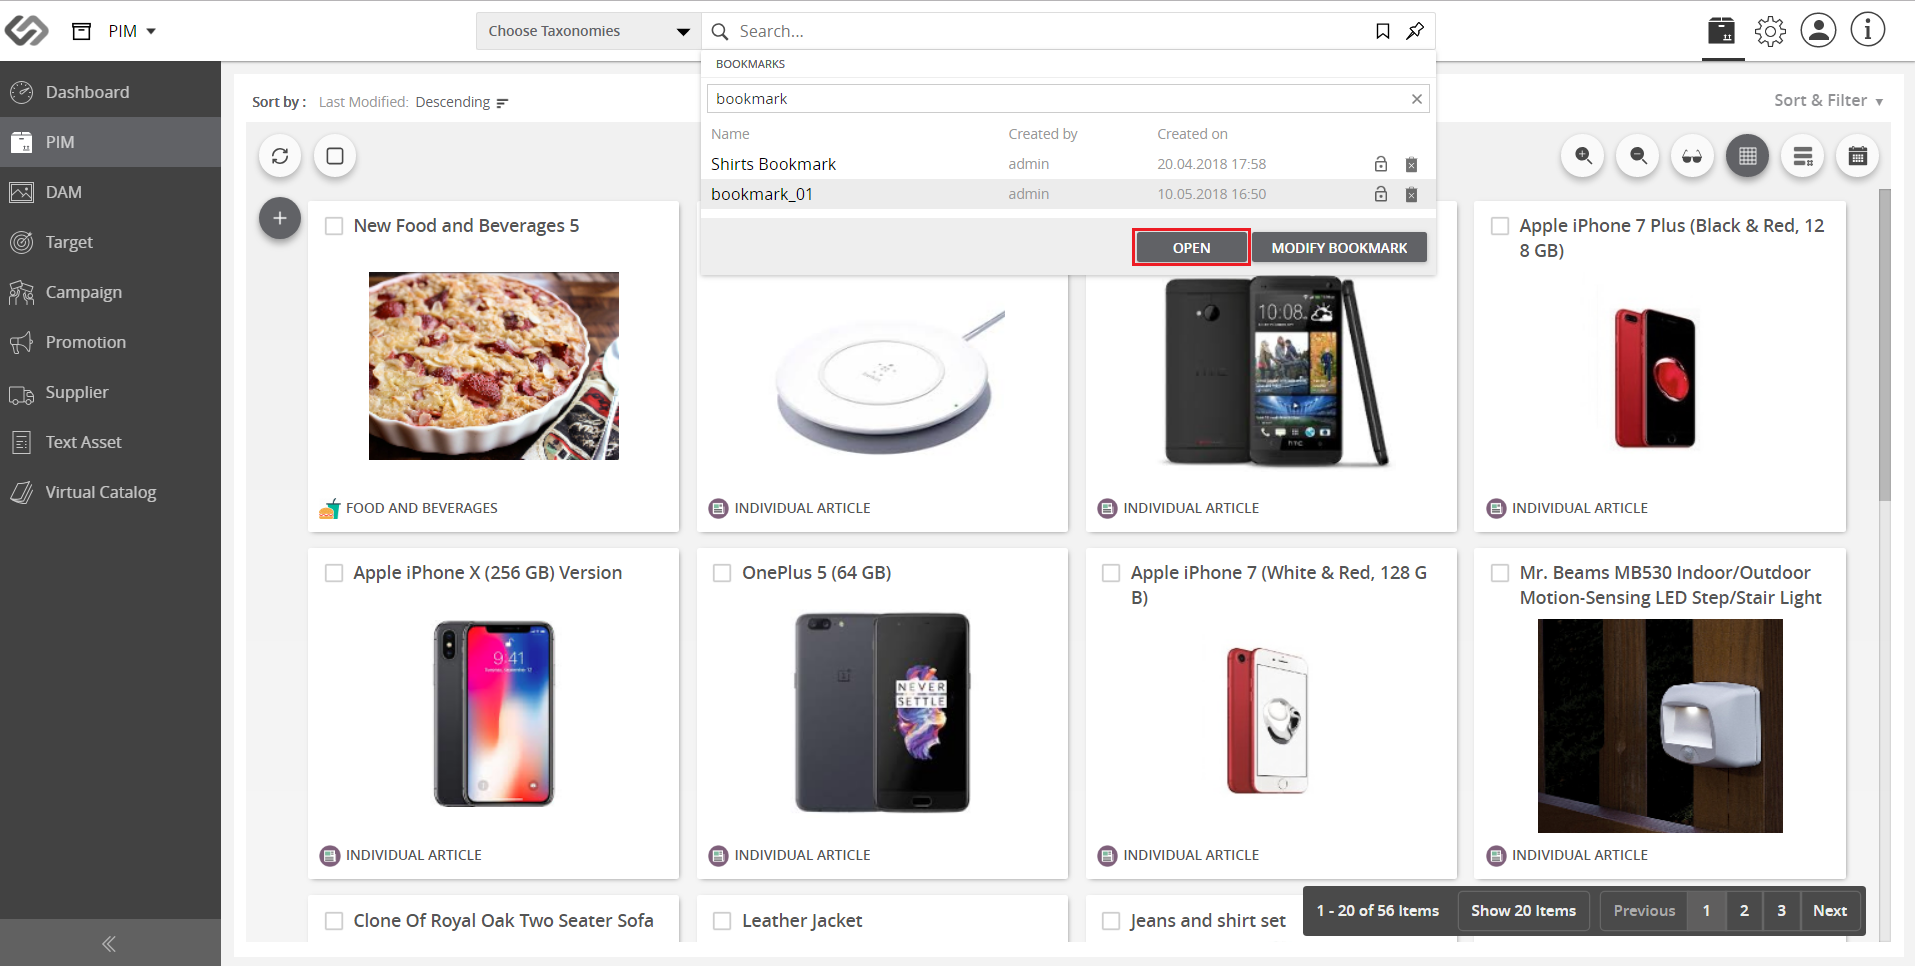Click lock icon for Shirts Bookmark
The height and width of the screenshot is (966, 1915).
(x=1381, y=164)
